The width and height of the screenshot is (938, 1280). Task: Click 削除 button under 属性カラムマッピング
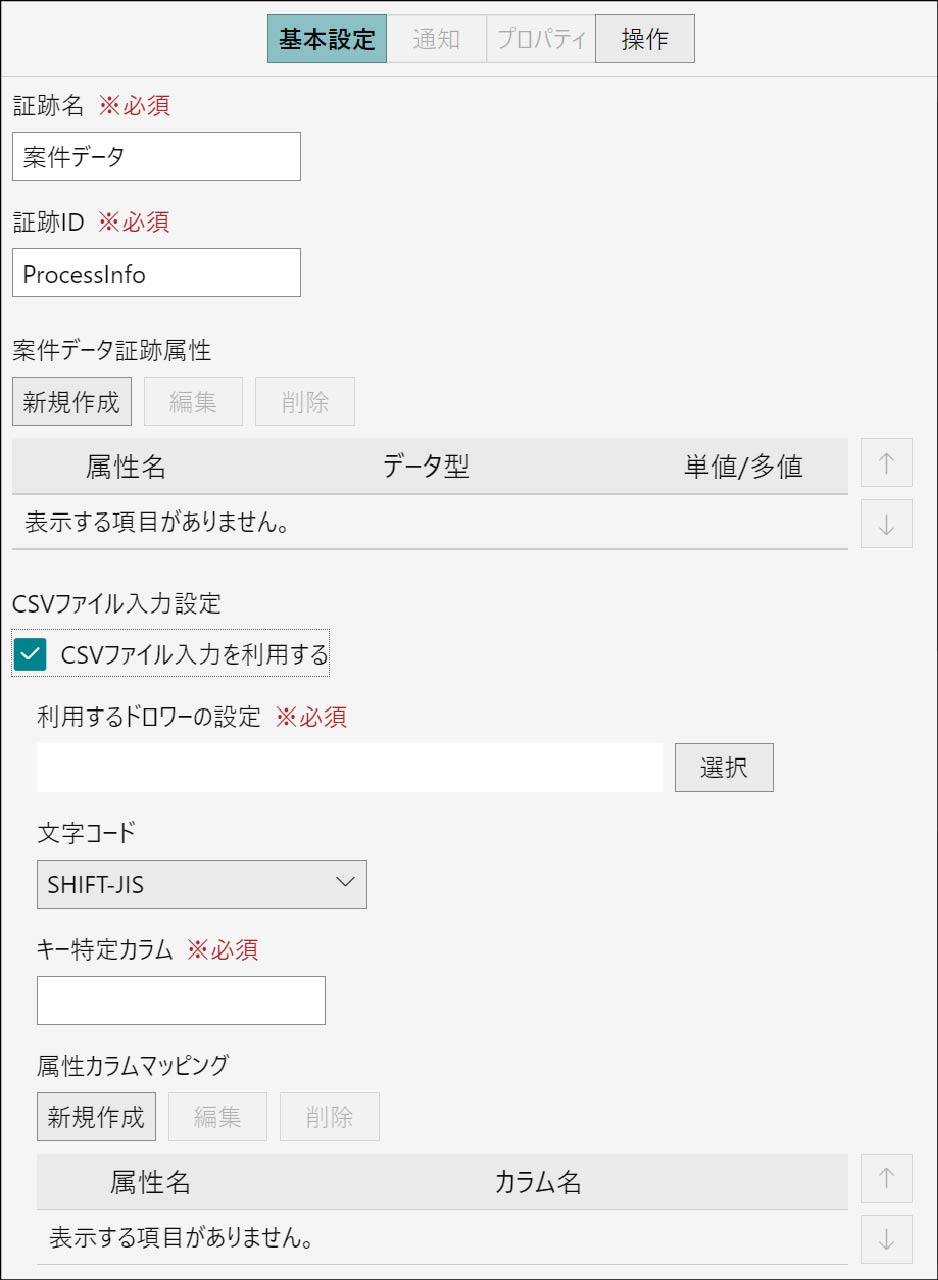click(x=330, y=1117)
